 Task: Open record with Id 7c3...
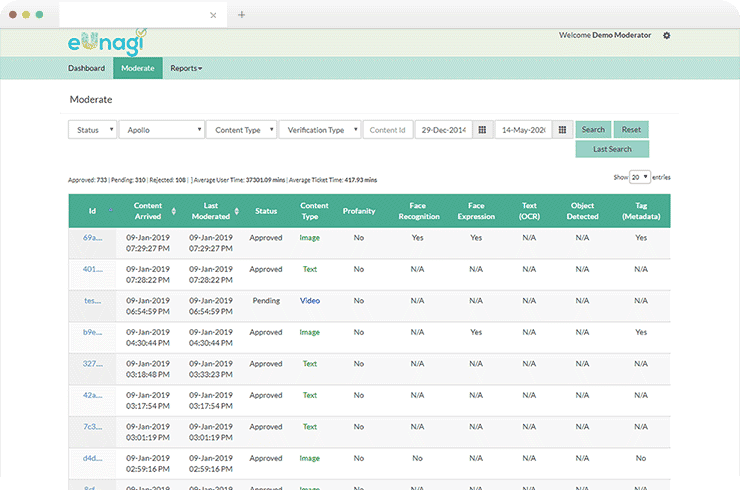pyautogui.click(x=92, y=427)
